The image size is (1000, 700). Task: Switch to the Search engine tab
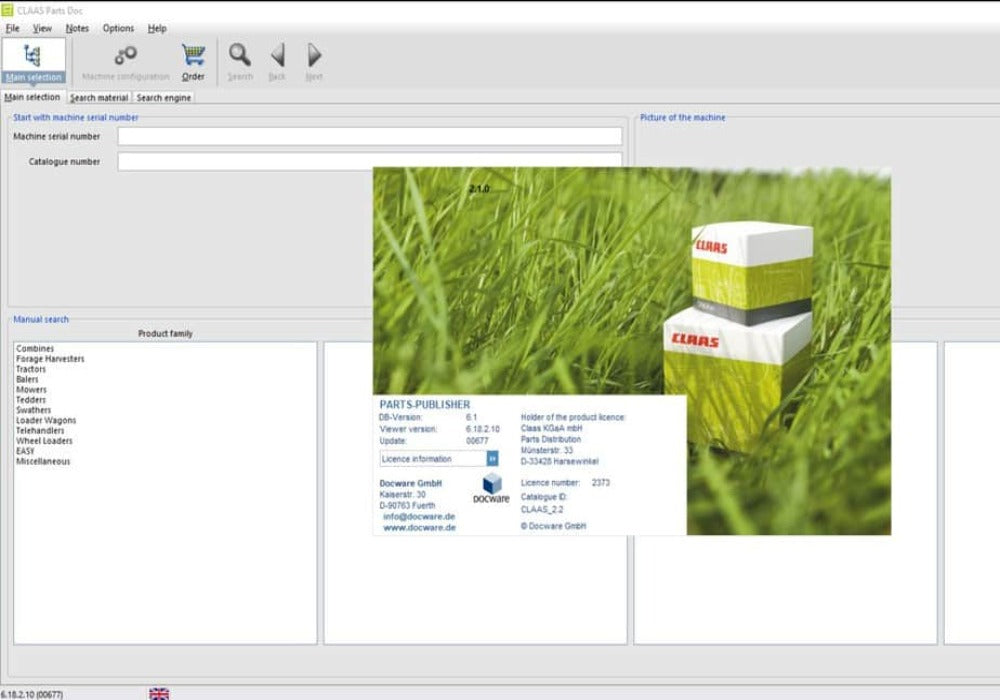click(x=163, y=98)
